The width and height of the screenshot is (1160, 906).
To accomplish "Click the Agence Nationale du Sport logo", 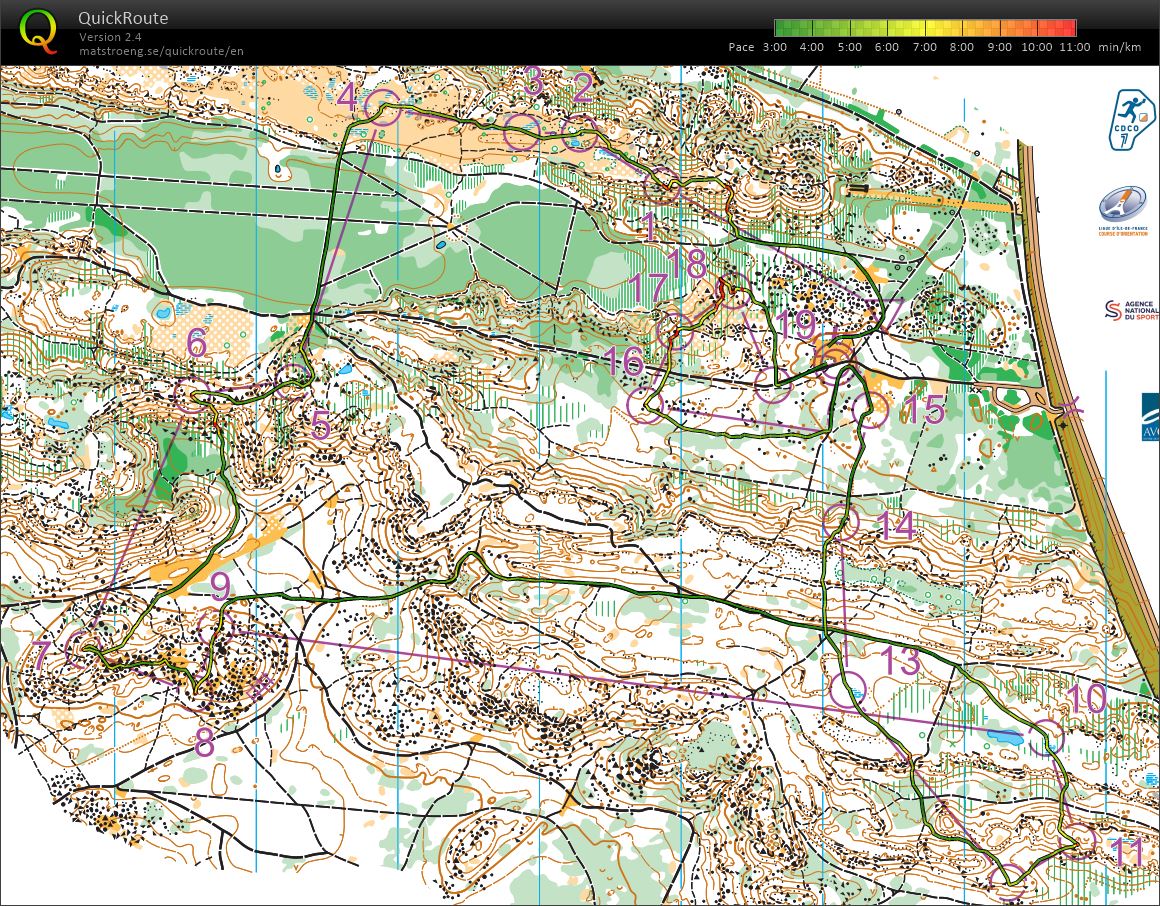I will [1132, 311].
